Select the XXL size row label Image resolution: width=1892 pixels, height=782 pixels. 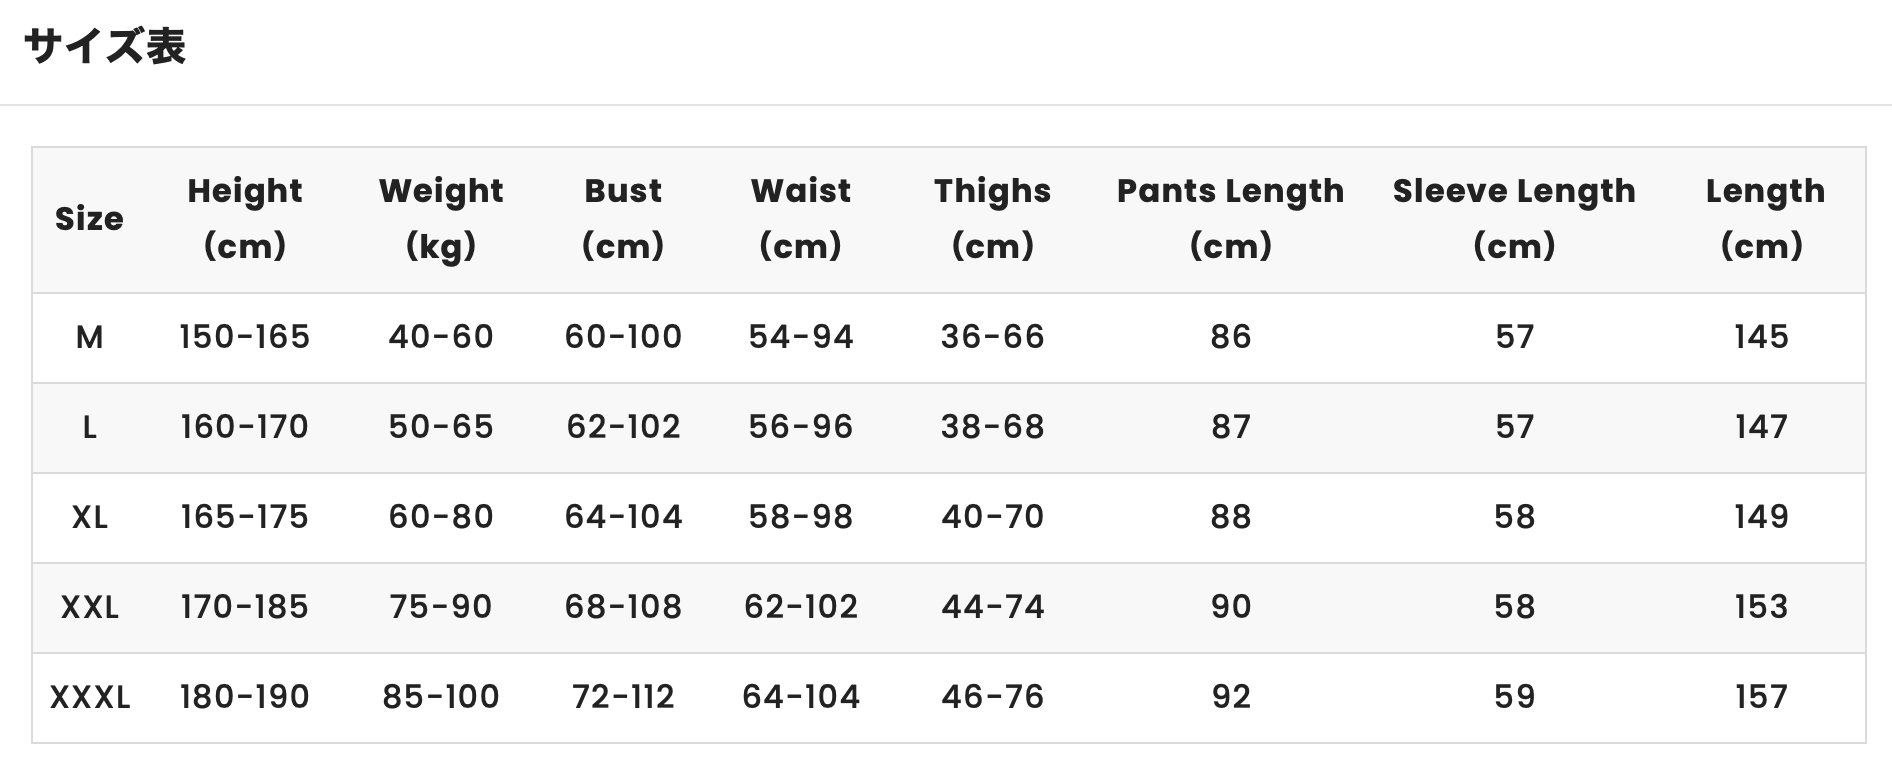point(89,608)
